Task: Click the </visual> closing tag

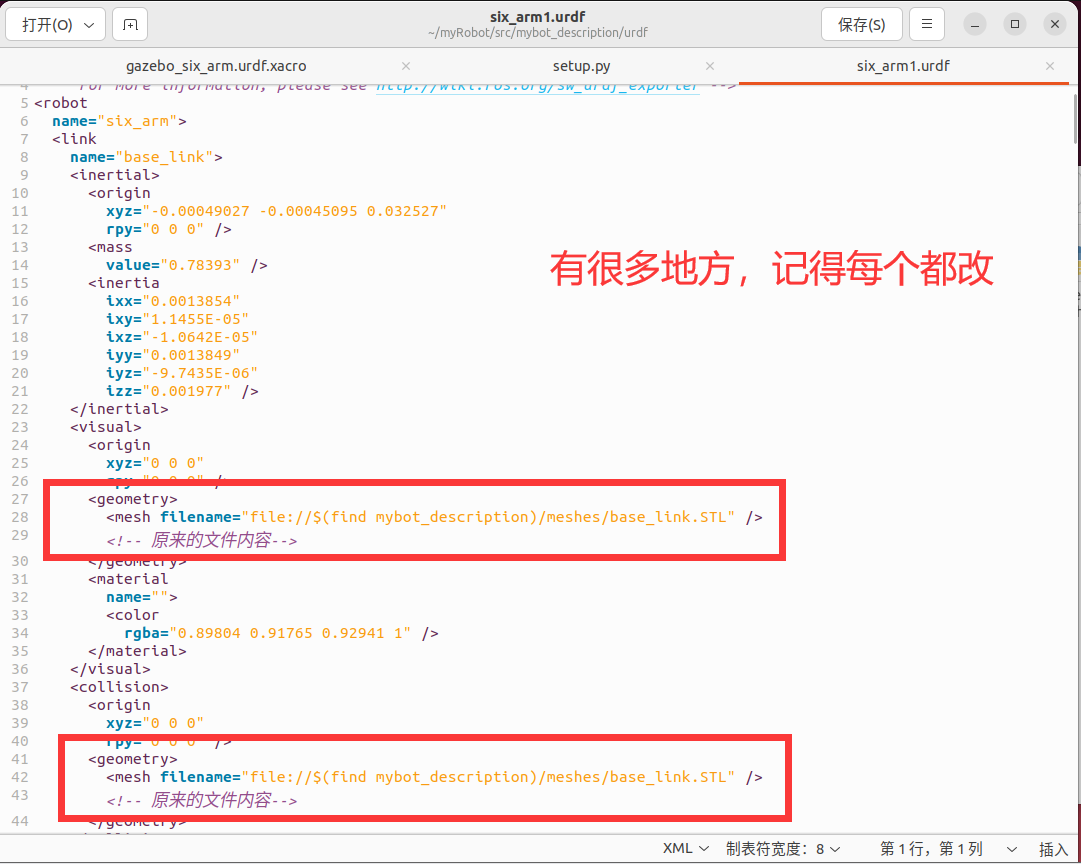Action: (110, 669)
